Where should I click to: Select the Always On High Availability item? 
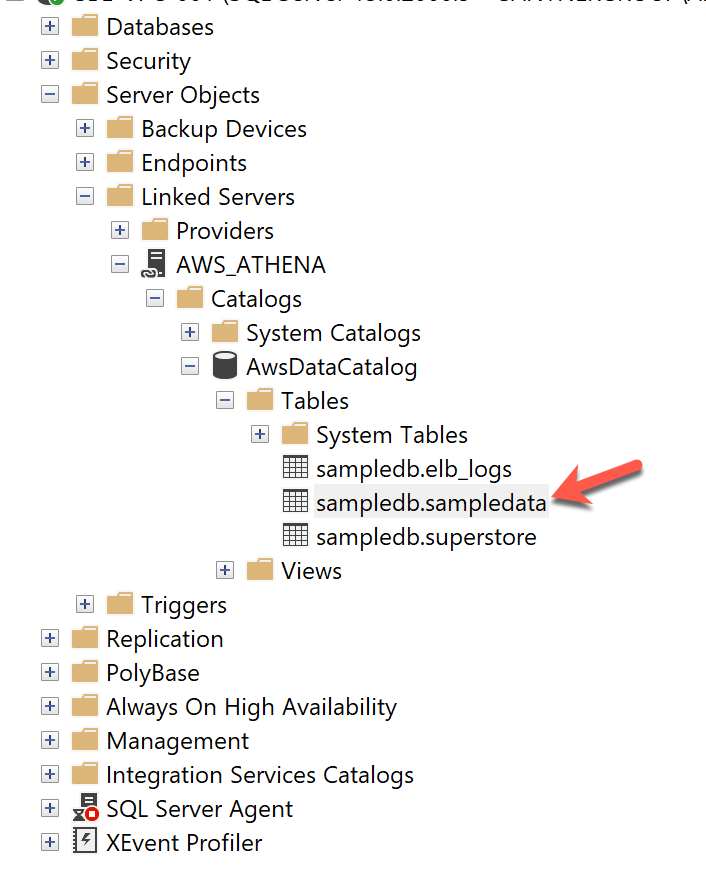251,707
